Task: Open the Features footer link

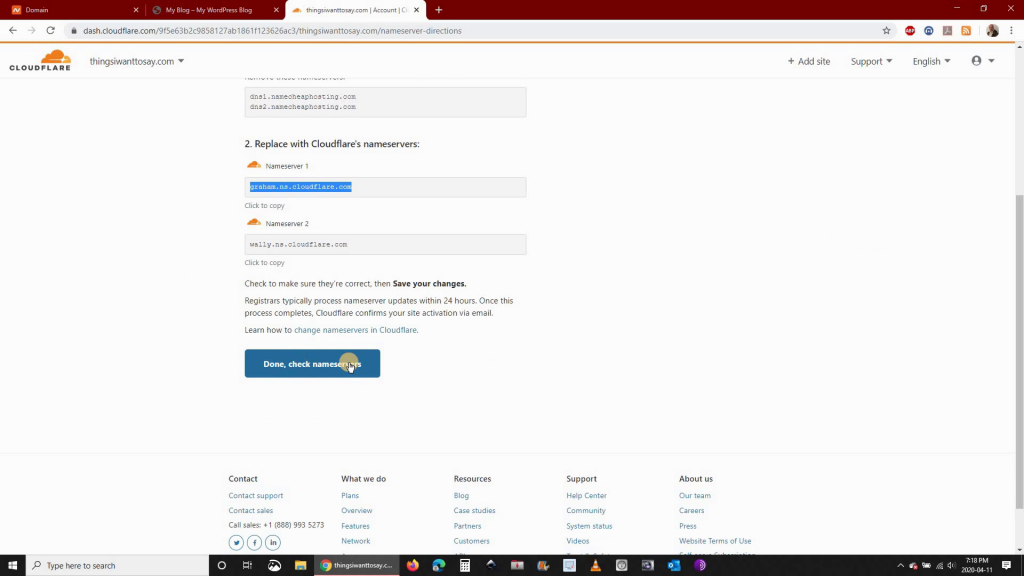Action: point(355,526)
